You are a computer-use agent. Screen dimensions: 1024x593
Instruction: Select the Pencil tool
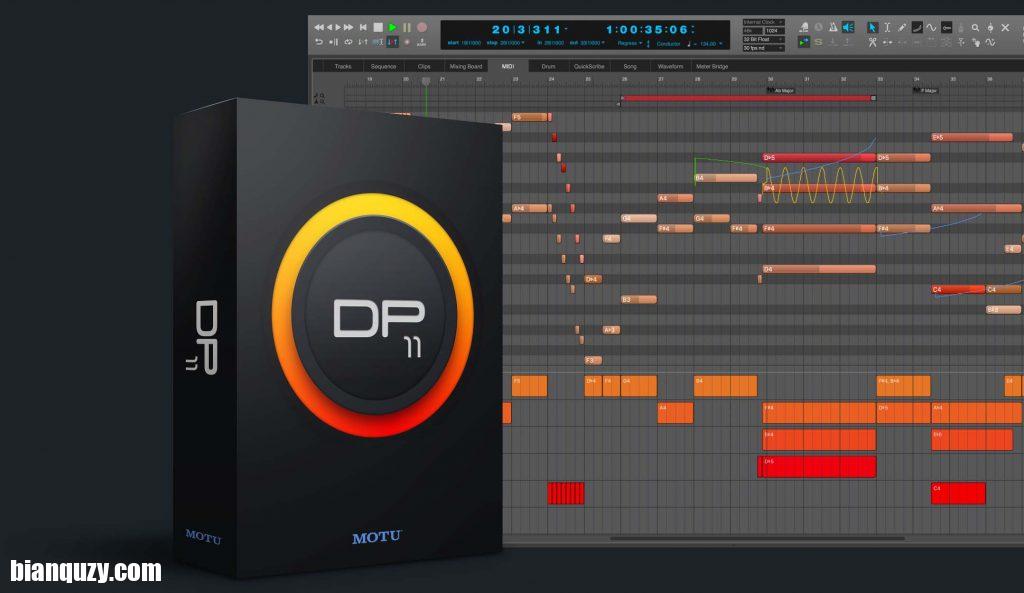tap(901, 27)
